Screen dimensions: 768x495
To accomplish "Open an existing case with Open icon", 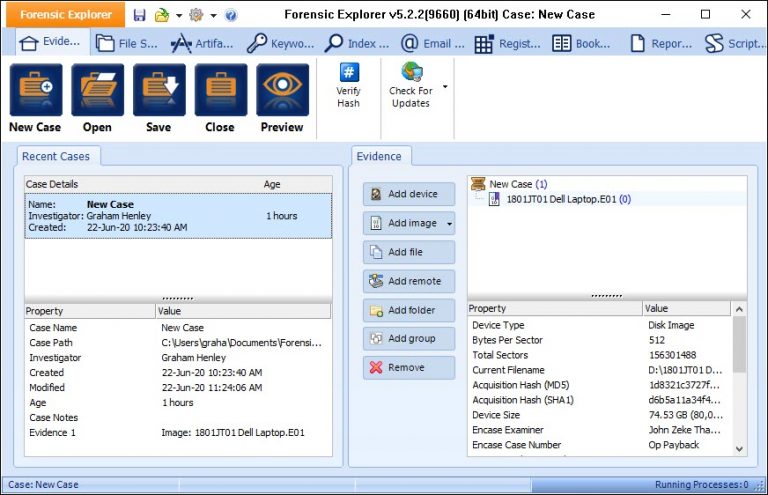I will (x=97, y=90).
